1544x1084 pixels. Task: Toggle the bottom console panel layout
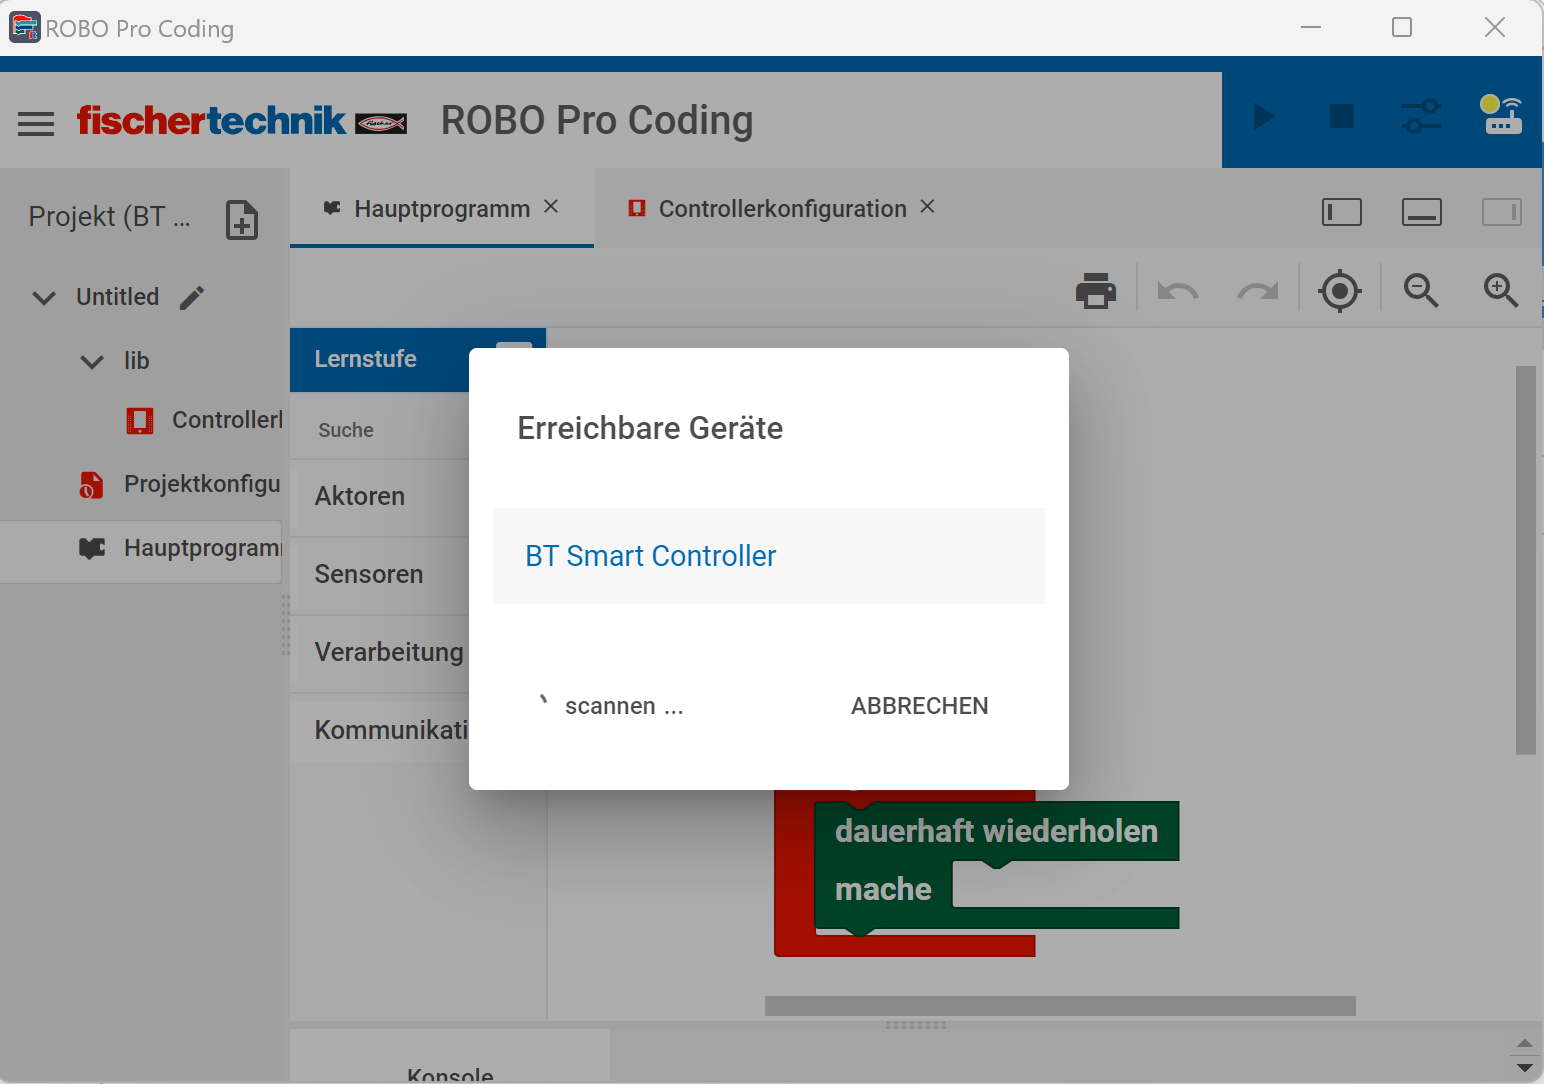click(x=1422, y=212)
